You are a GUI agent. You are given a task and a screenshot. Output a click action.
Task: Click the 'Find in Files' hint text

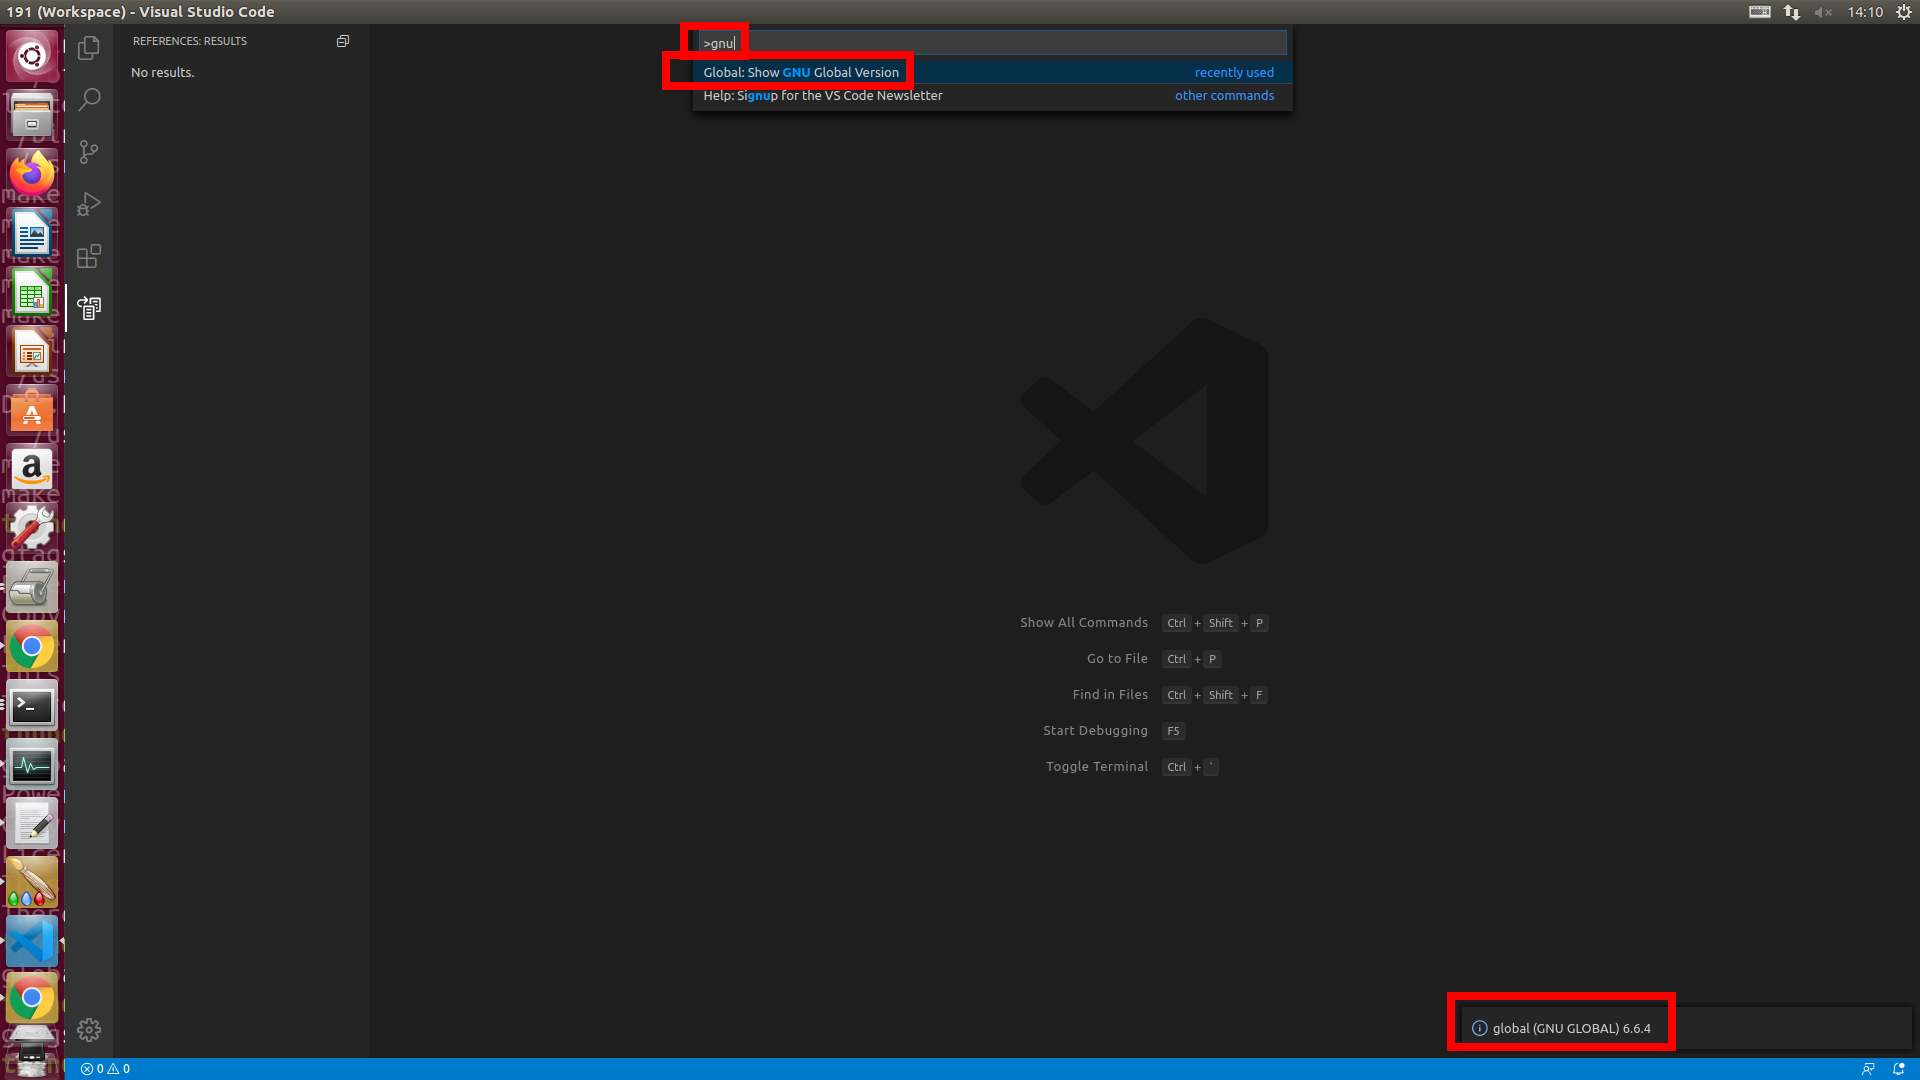[x=1110, y=695]
